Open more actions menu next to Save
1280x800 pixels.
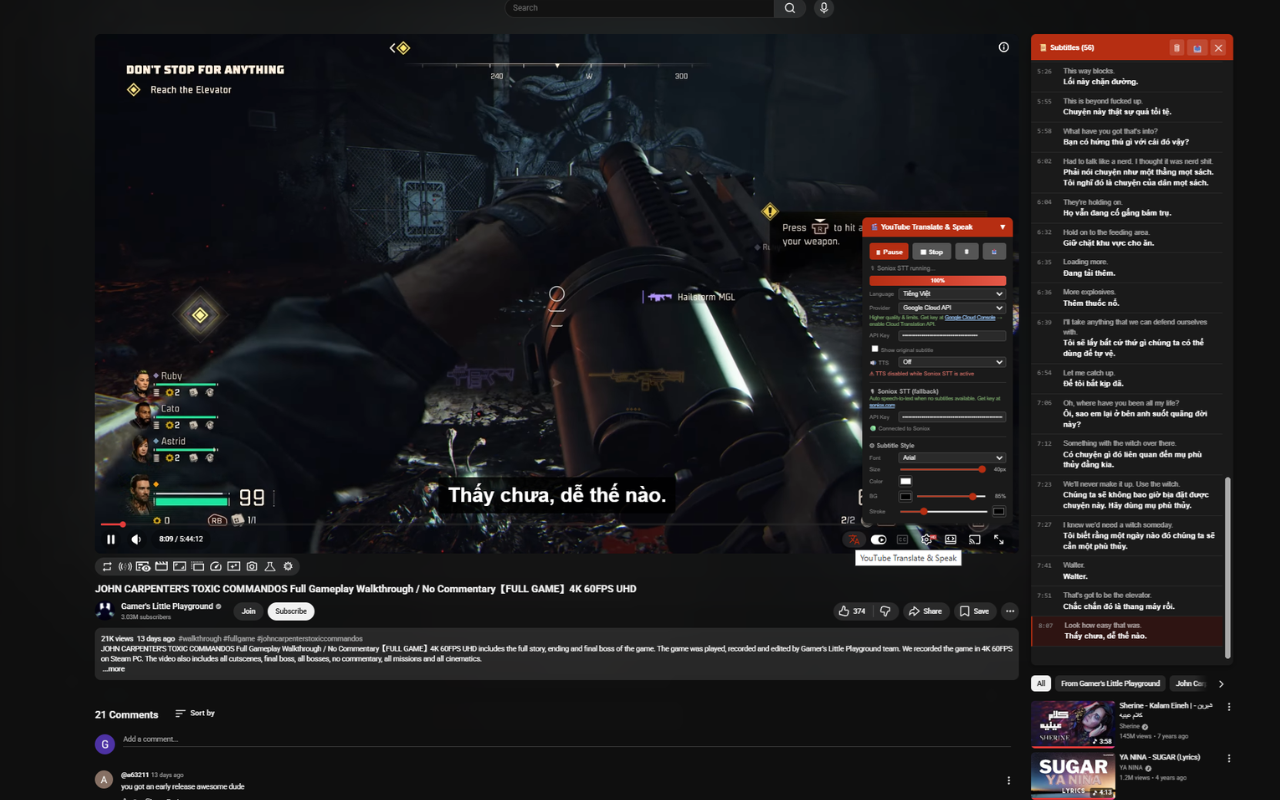click(x=1010, y=611)
